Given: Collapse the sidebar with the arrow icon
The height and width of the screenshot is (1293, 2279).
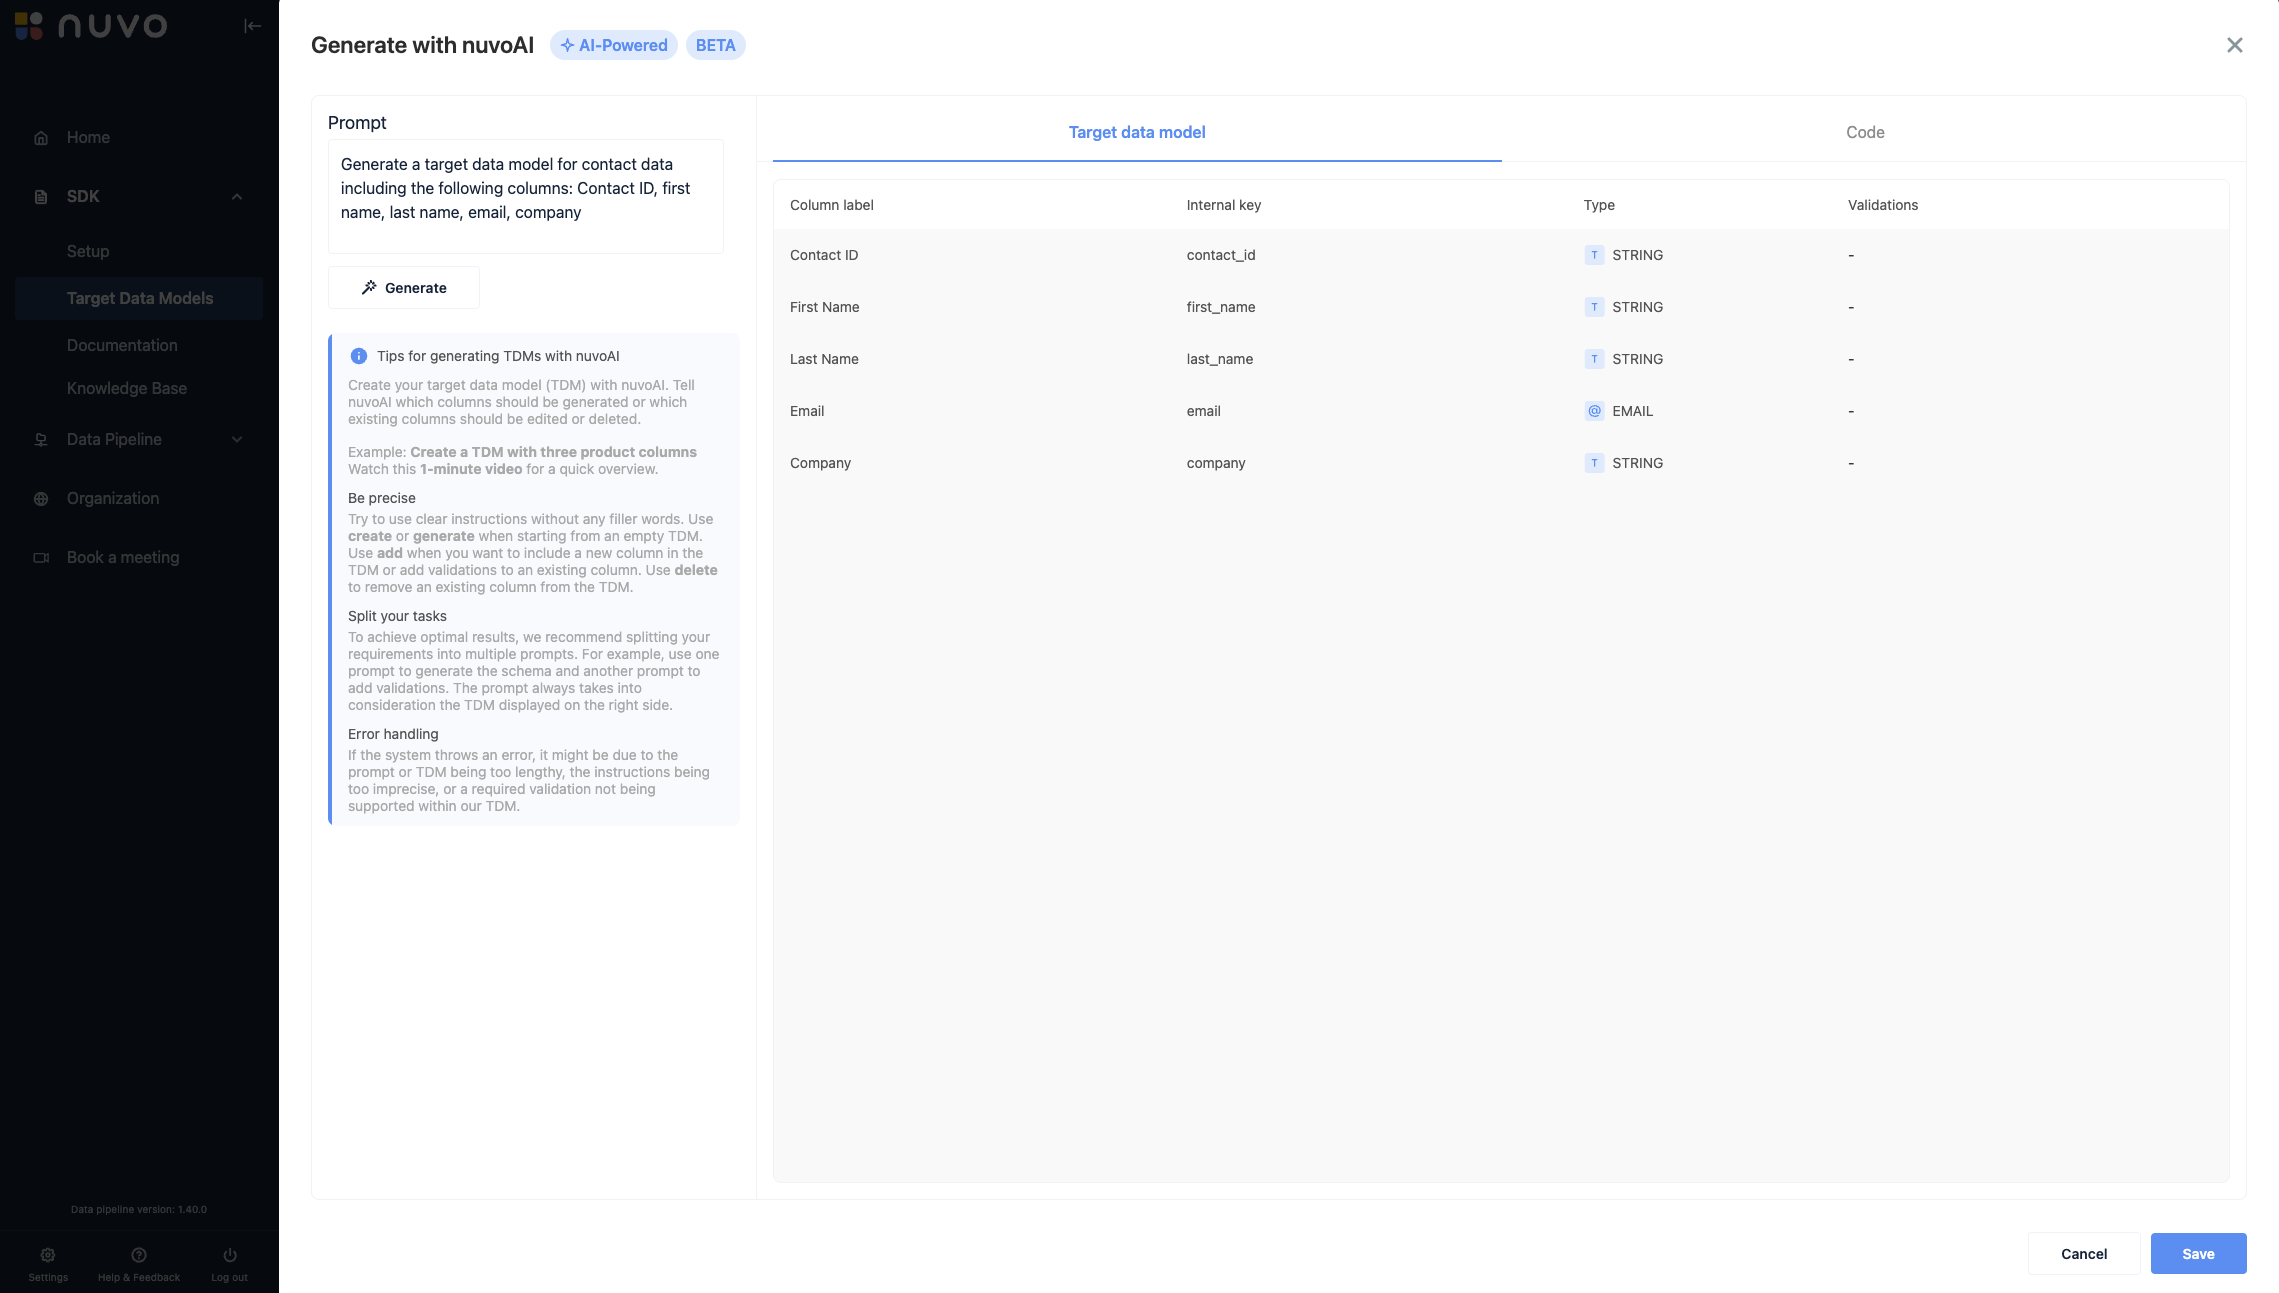Looking at the screenshot, I should tap(253, 26).
